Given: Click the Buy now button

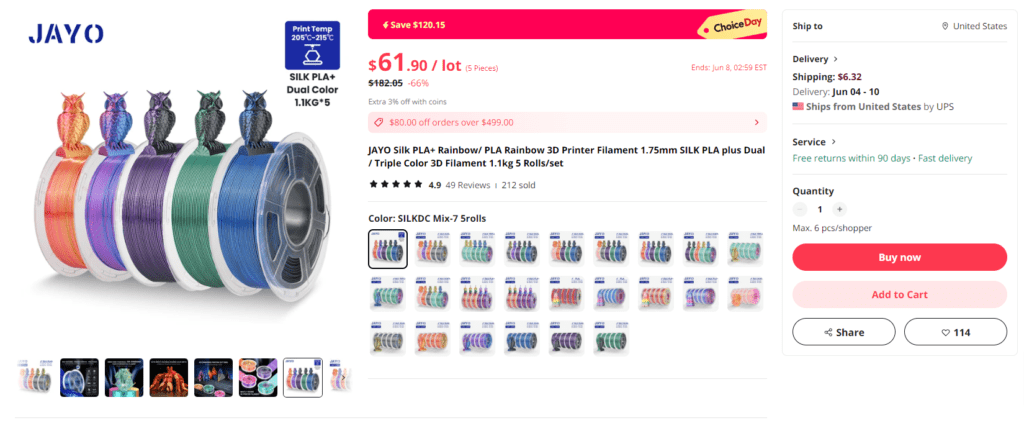Looking at the screenshot, I should tap(899, 257).
